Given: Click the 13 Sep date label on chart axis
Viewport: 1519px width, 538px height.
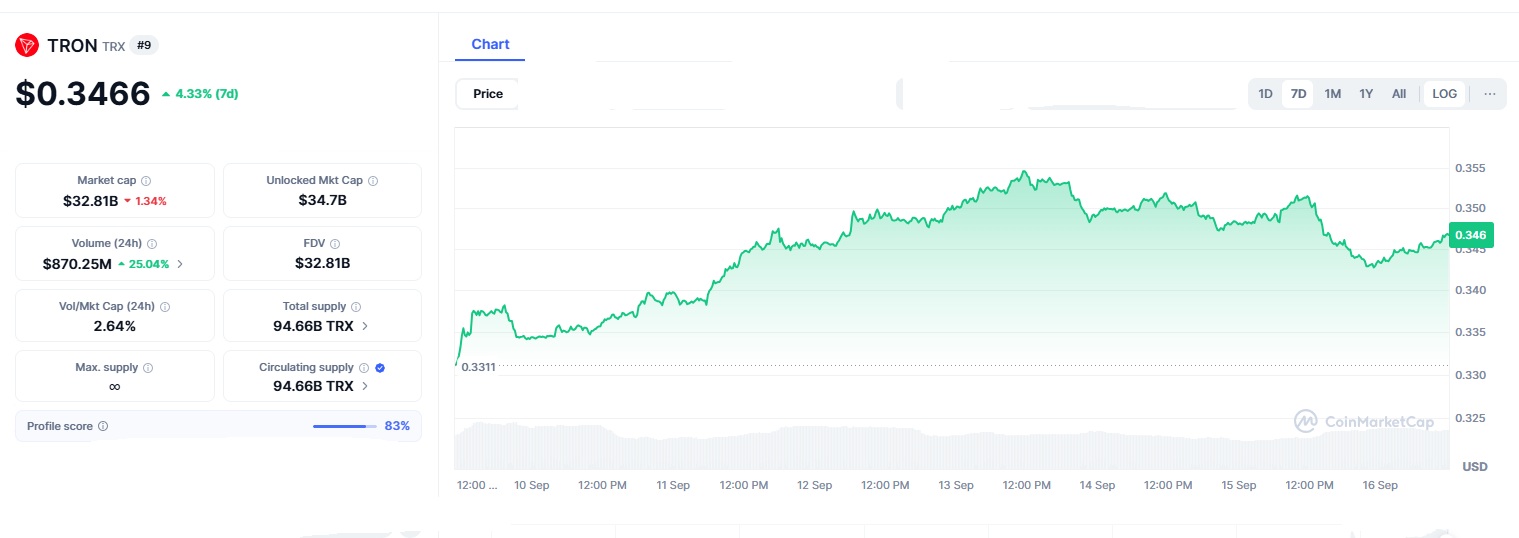Looking at the screenshot, I should (x=956, y=485).
